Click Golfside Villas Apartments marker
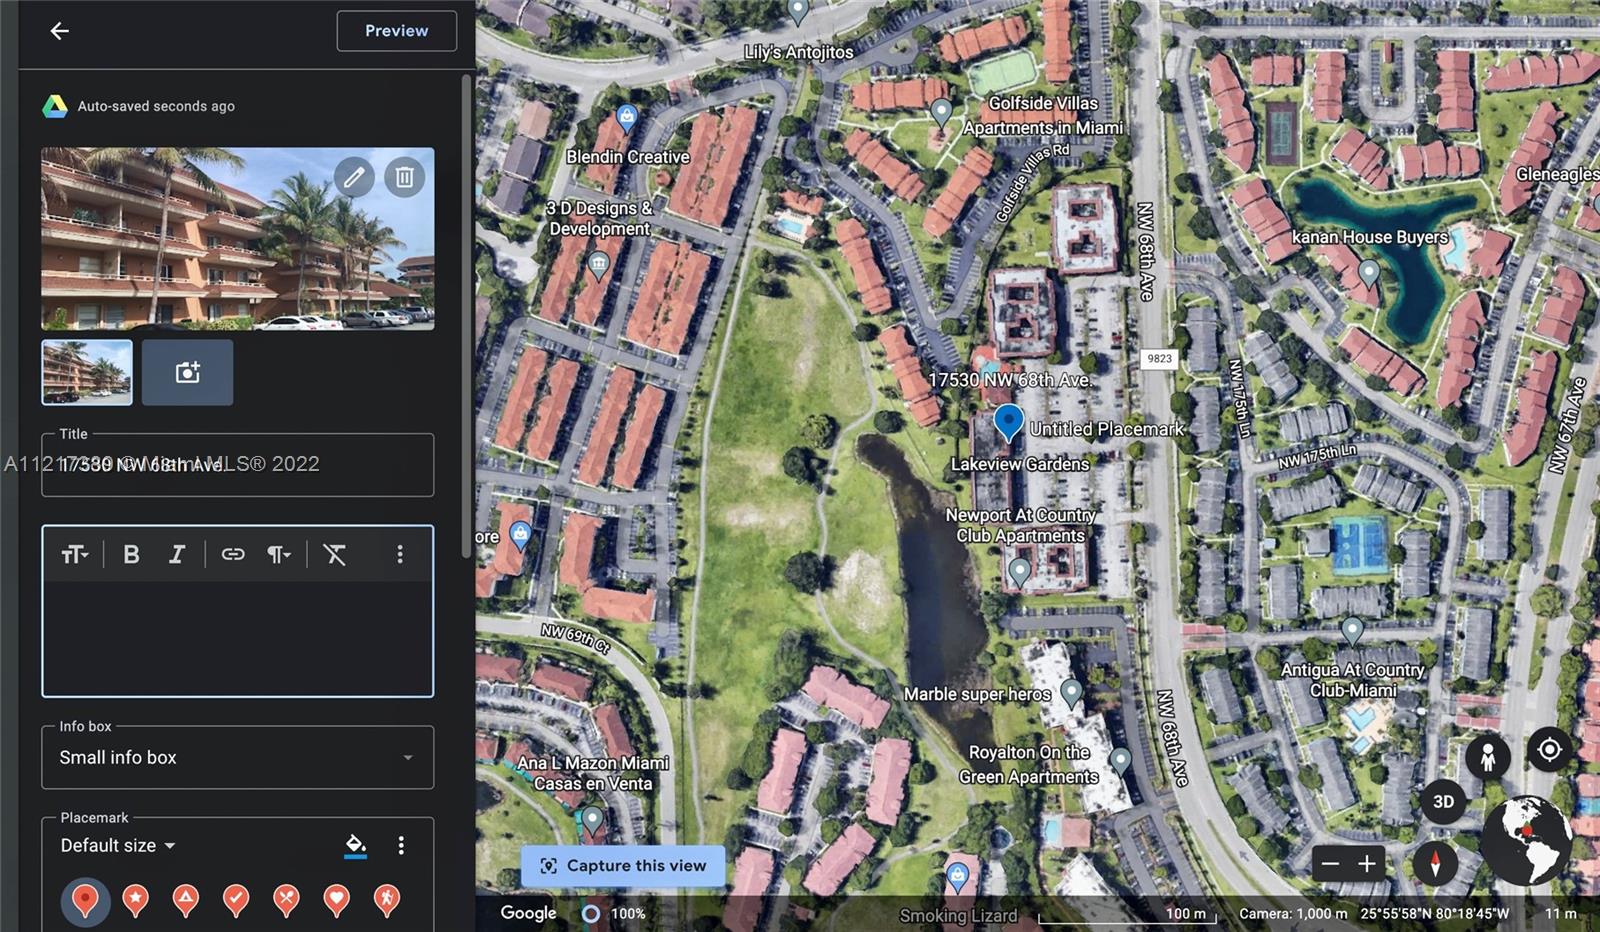 click(941, 112)
